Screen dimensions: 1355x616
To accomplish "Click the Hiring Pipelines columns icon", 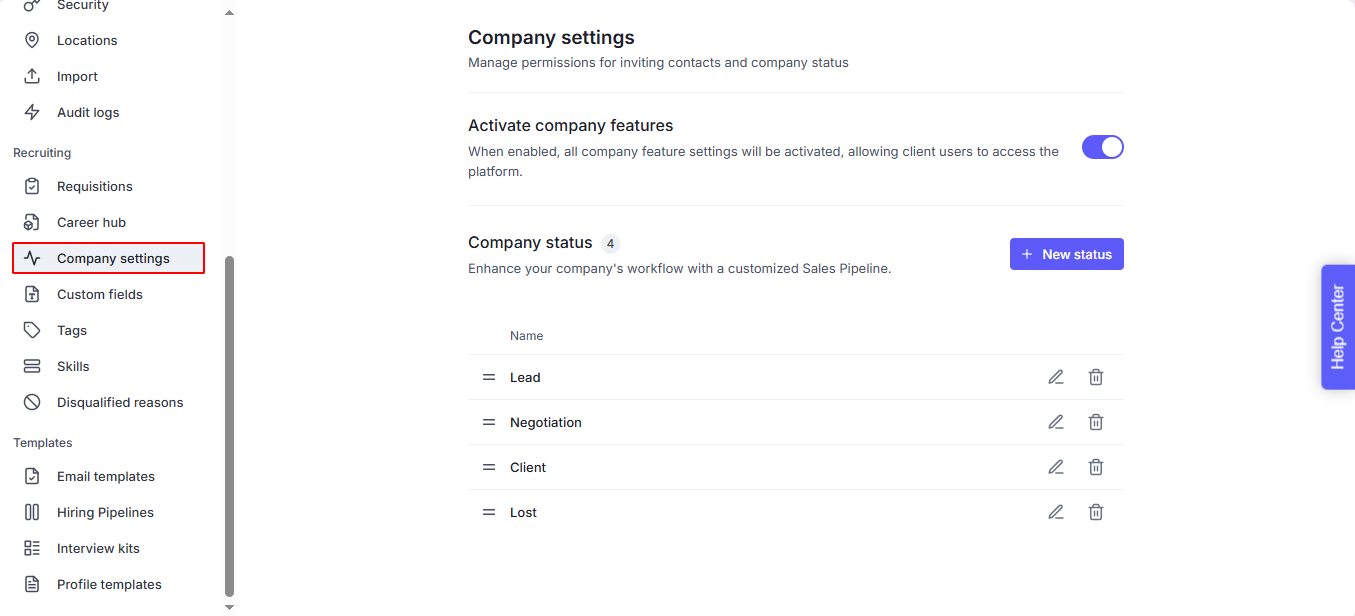I will point(32,512).
